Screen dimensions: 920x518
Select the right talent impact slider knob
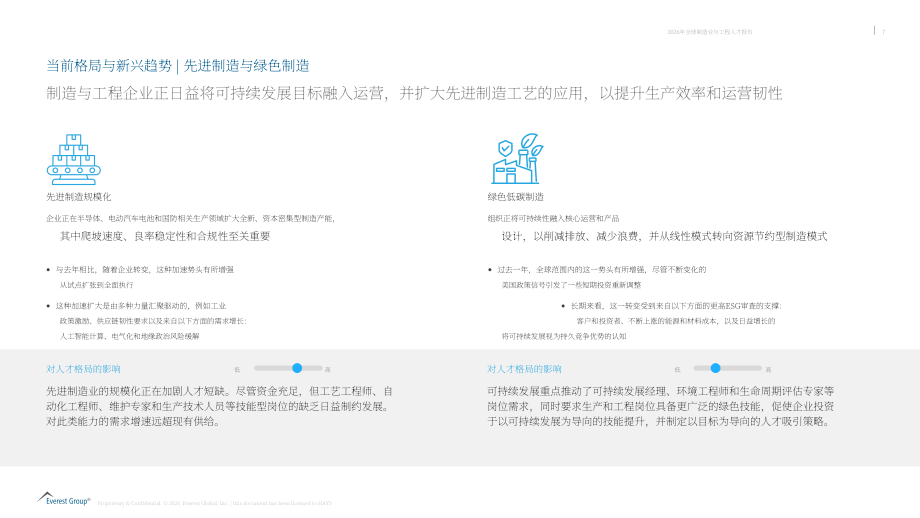tap(715, 368)
